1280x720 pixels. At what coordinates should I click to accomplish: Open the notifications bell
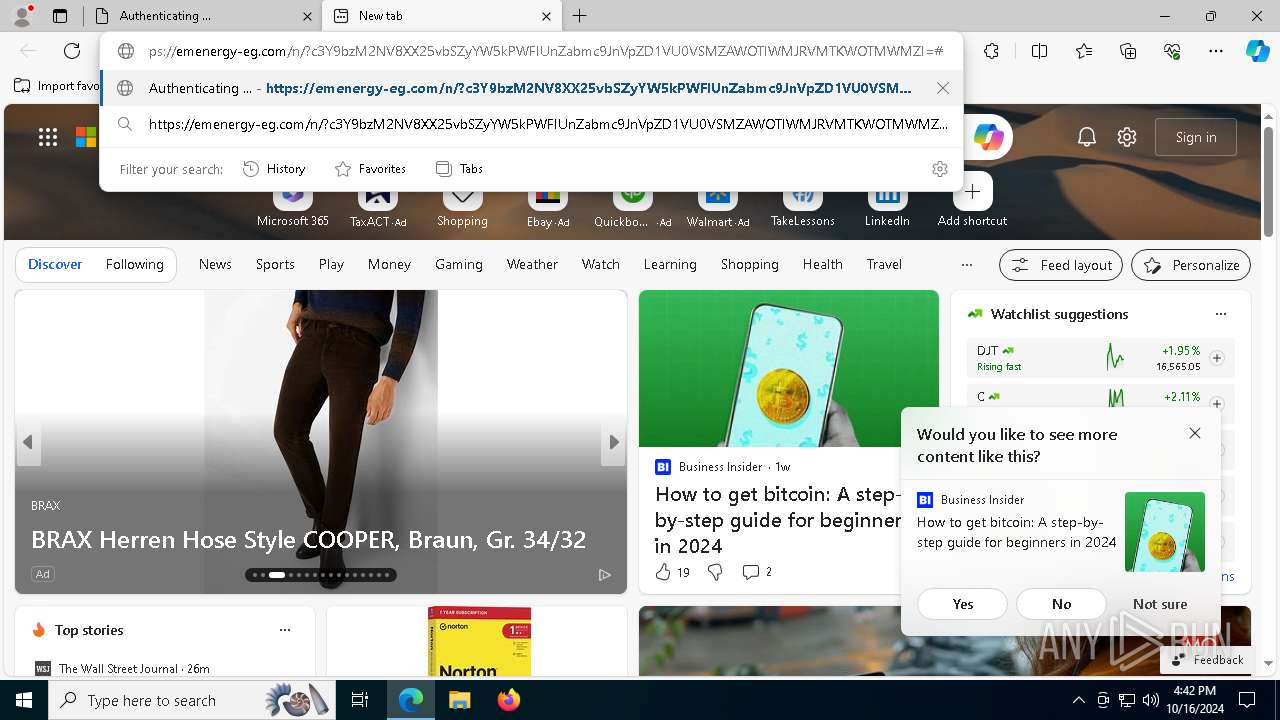pyautogui.click(x=1087, y=137)
